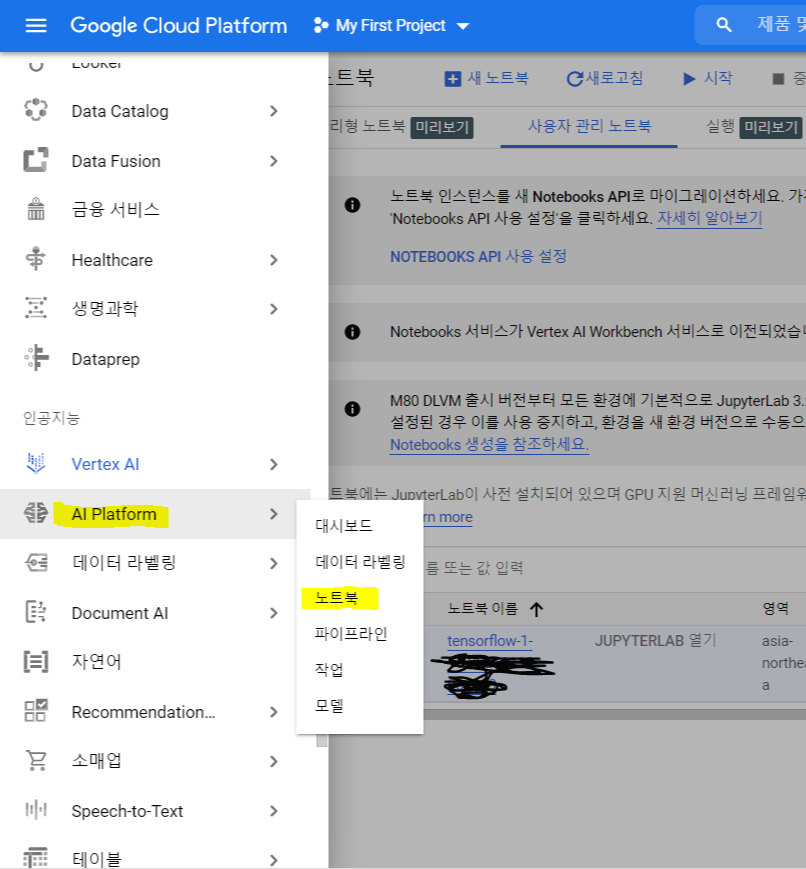This screenshot has width=806, height=869.
Task: Click the 영역 column header
Action: (775, 609)
